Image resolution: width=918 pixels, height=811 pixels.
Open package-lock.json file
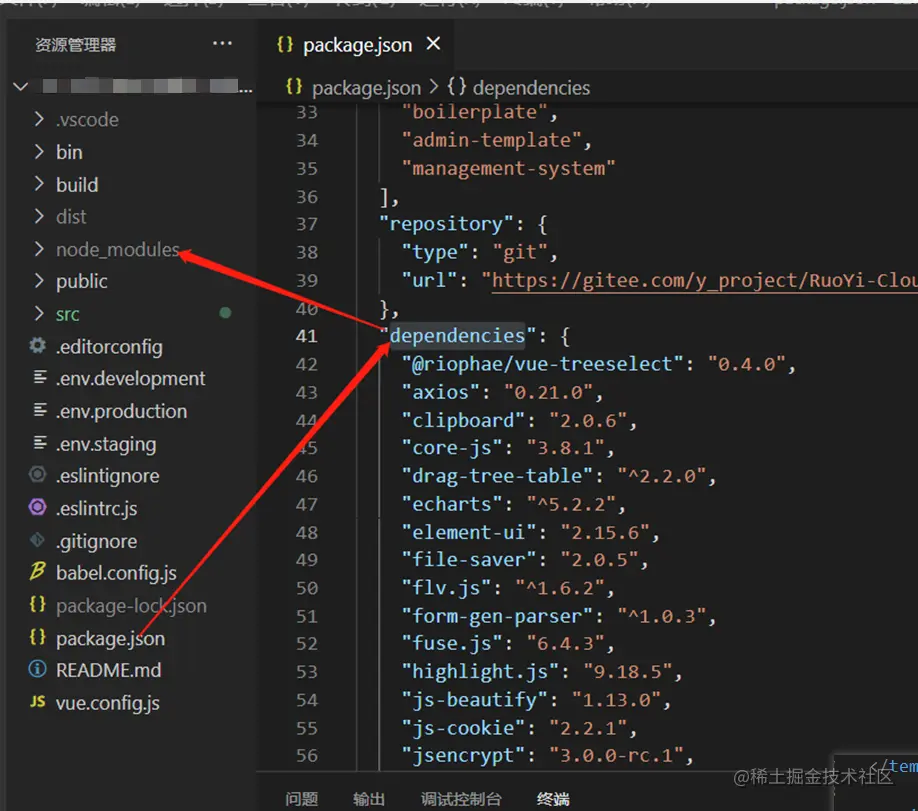pyautogui.click(x=131, y=605)
